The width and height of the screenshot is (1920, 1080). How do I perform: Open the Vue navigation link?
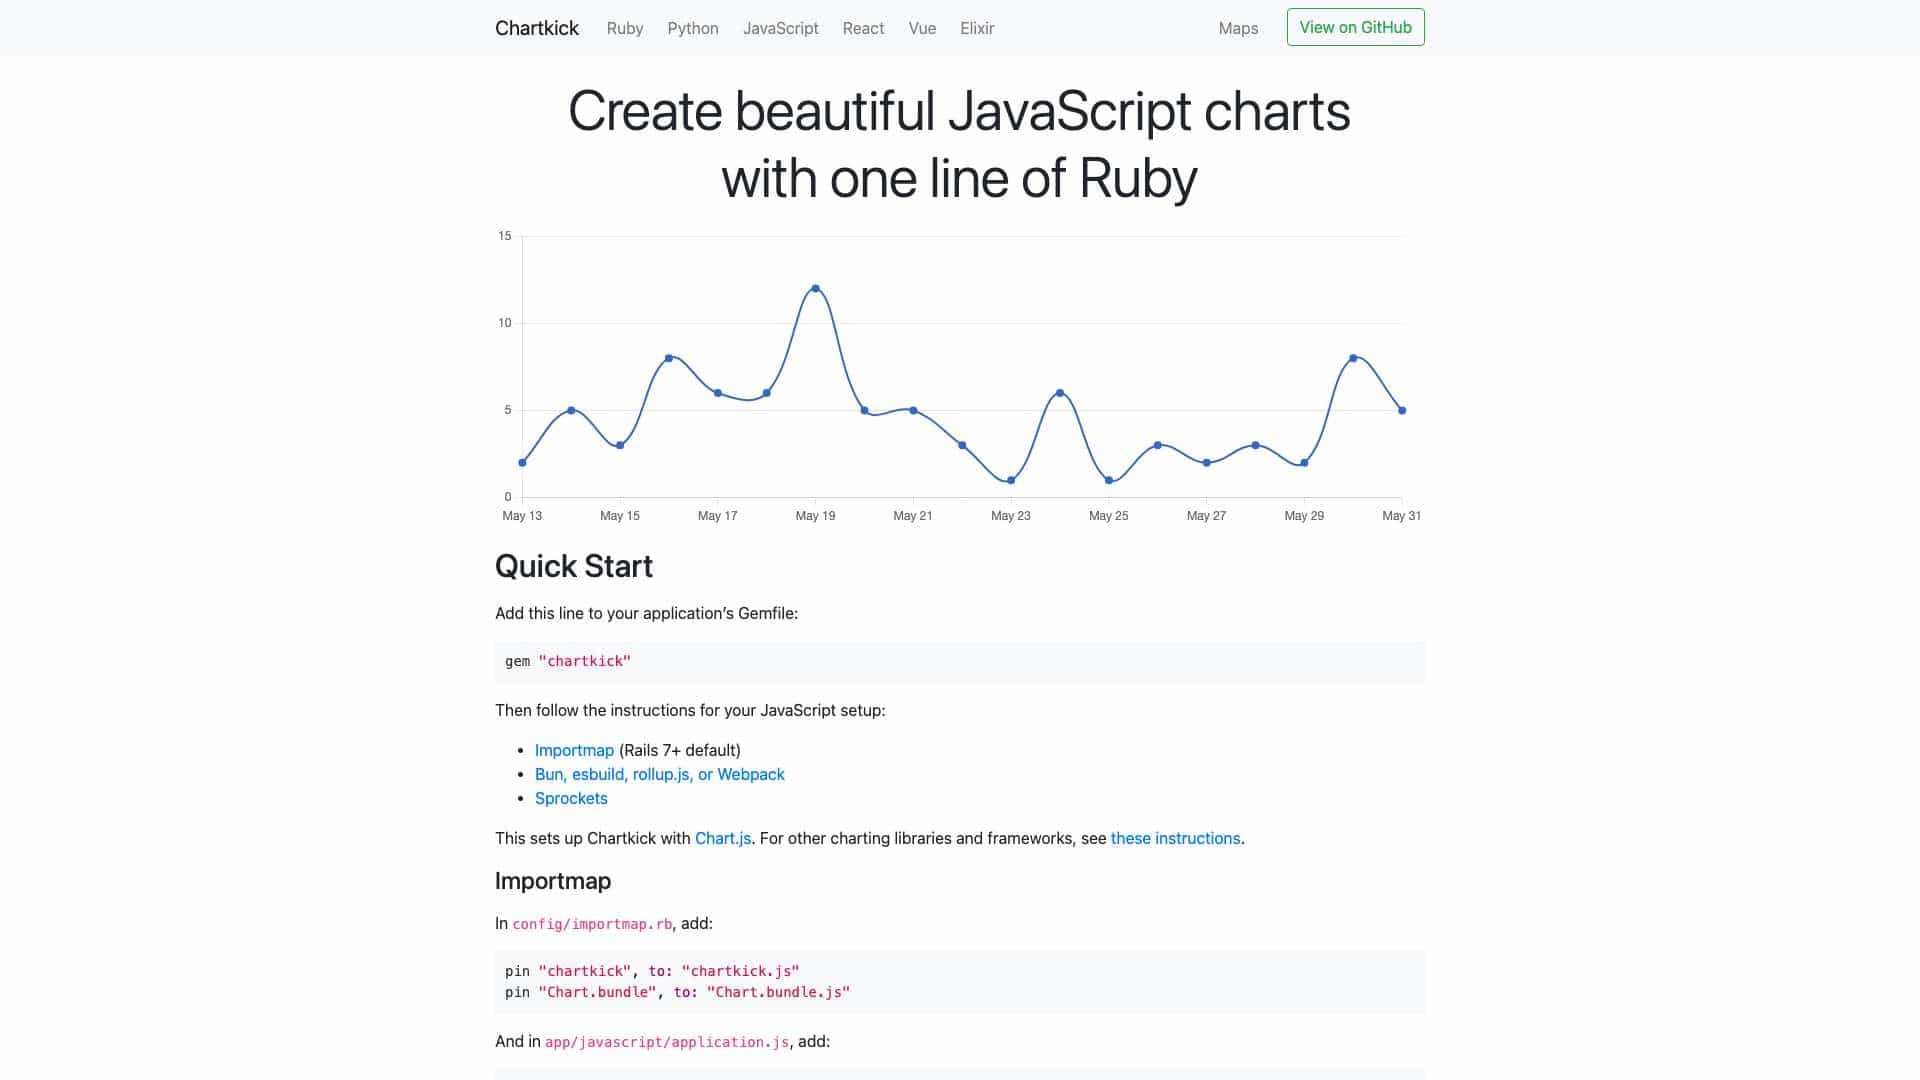922,28
